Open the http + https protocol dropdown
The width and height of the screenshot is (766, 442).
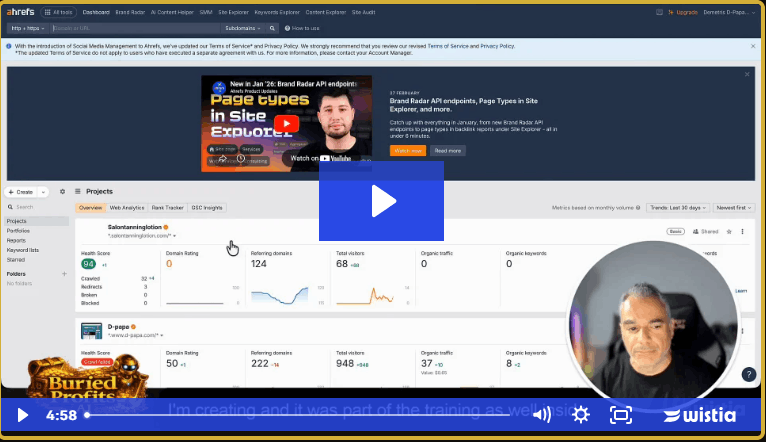coord(29,29)
